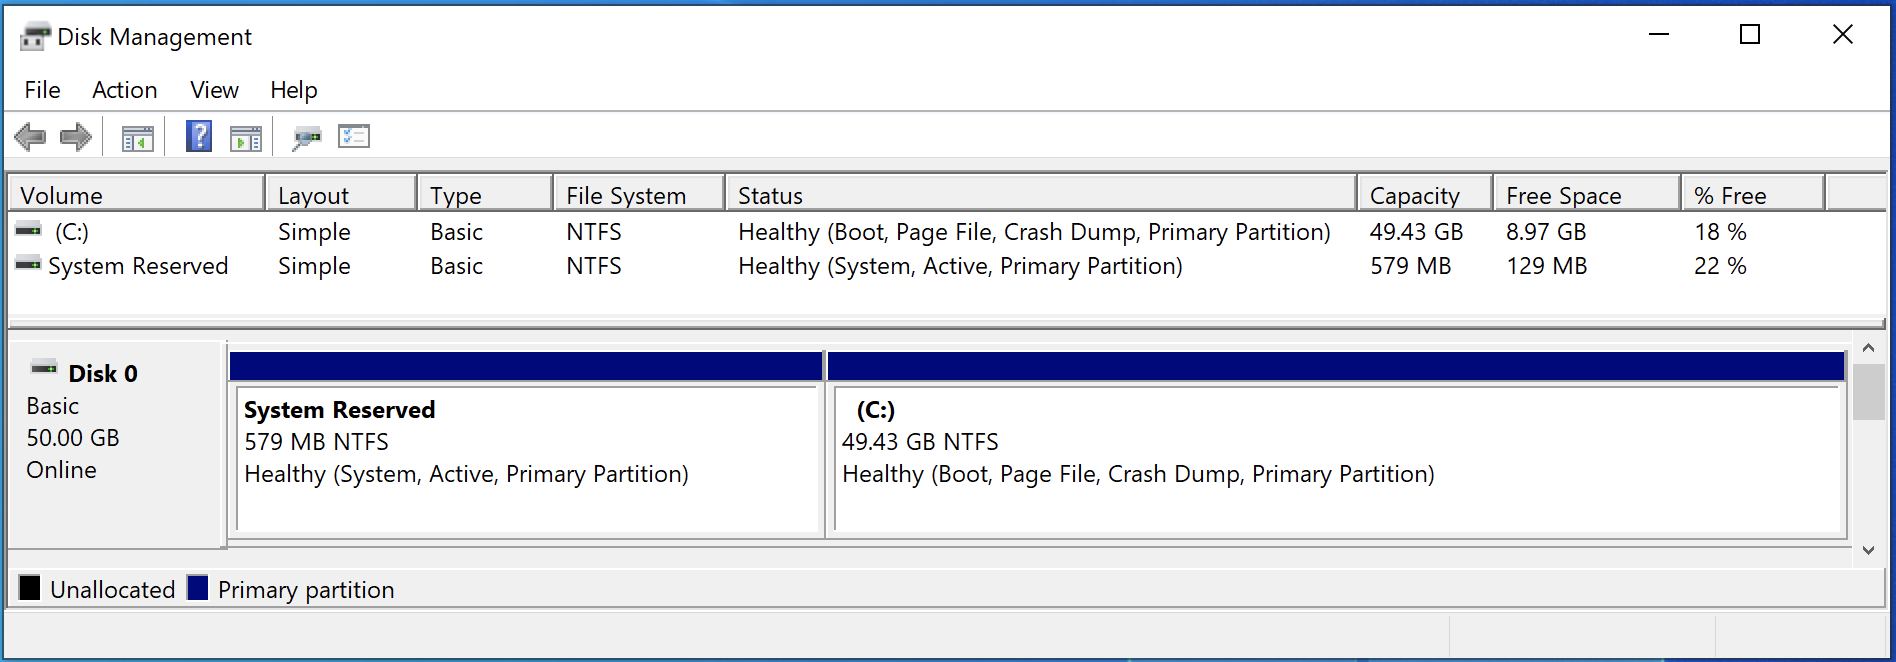The width and height of the screenshot is (1896, 662).
Task: Click the disk pane scroll down arrow
Action: [x=1868, y=549]
